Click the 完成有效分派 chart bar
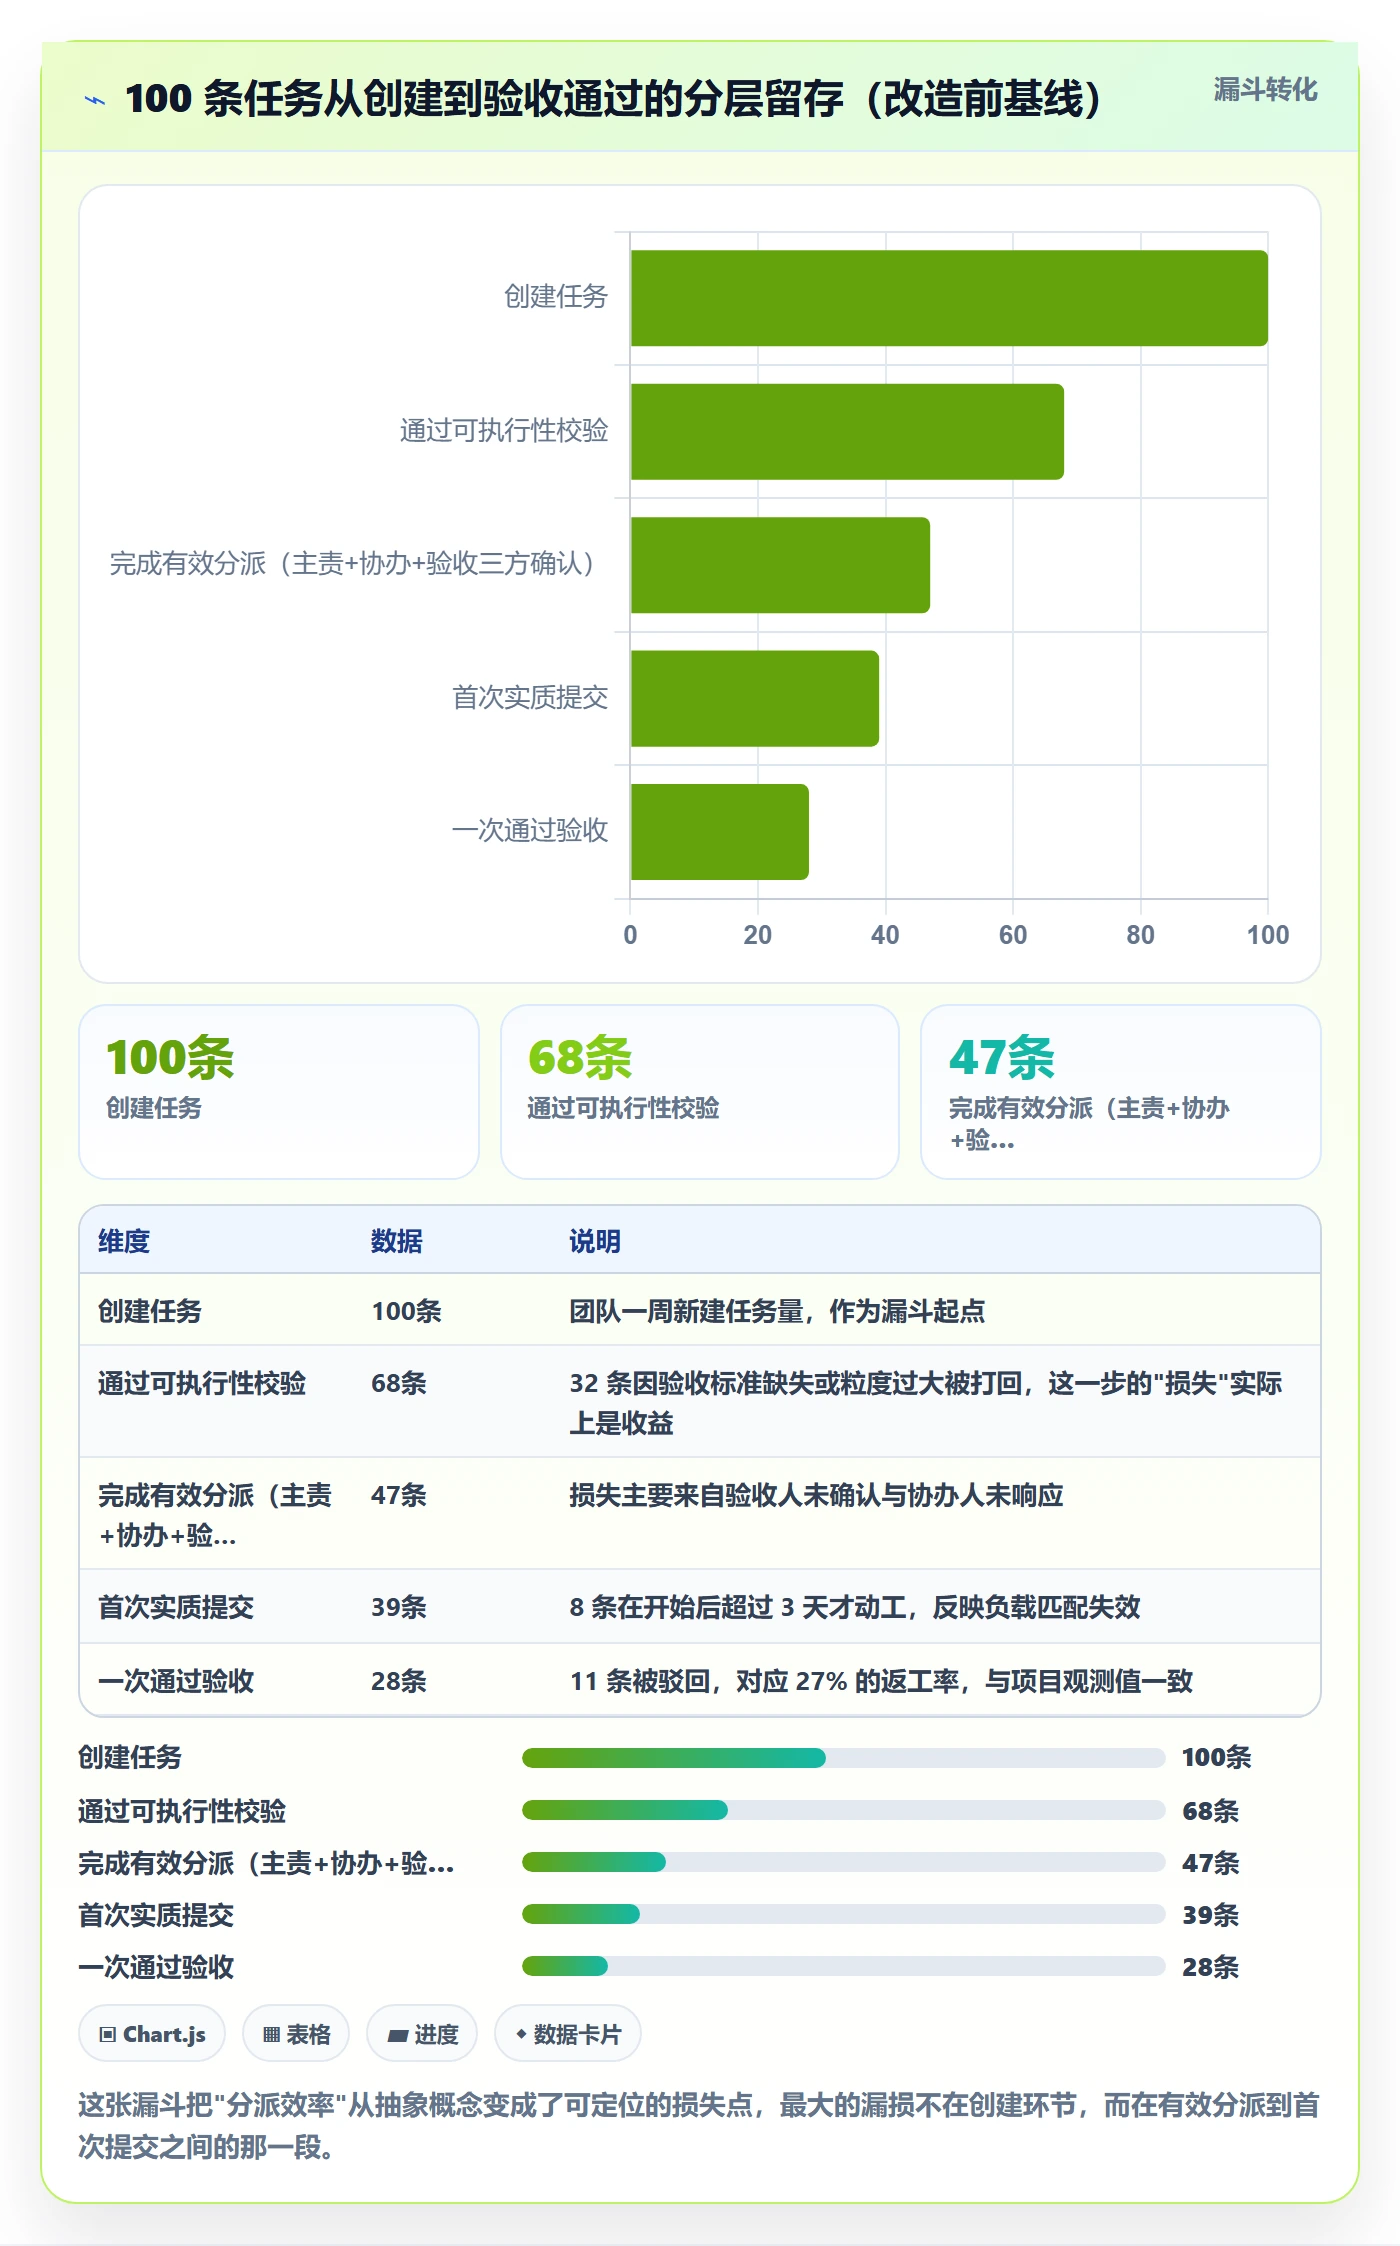Screen dimensions: 1400x2246 (x=780, y=565)
